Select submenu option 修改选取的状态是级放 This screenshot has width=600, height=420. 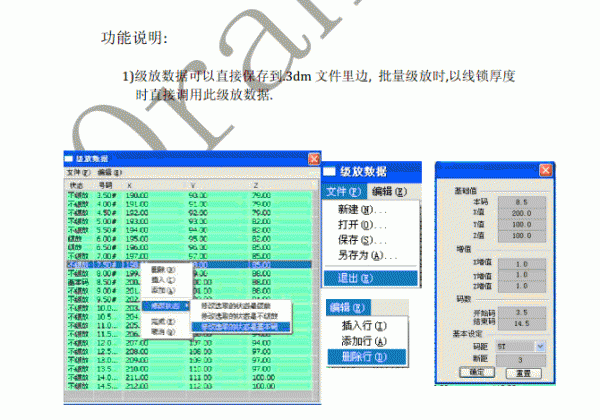[x=236, y=306]
